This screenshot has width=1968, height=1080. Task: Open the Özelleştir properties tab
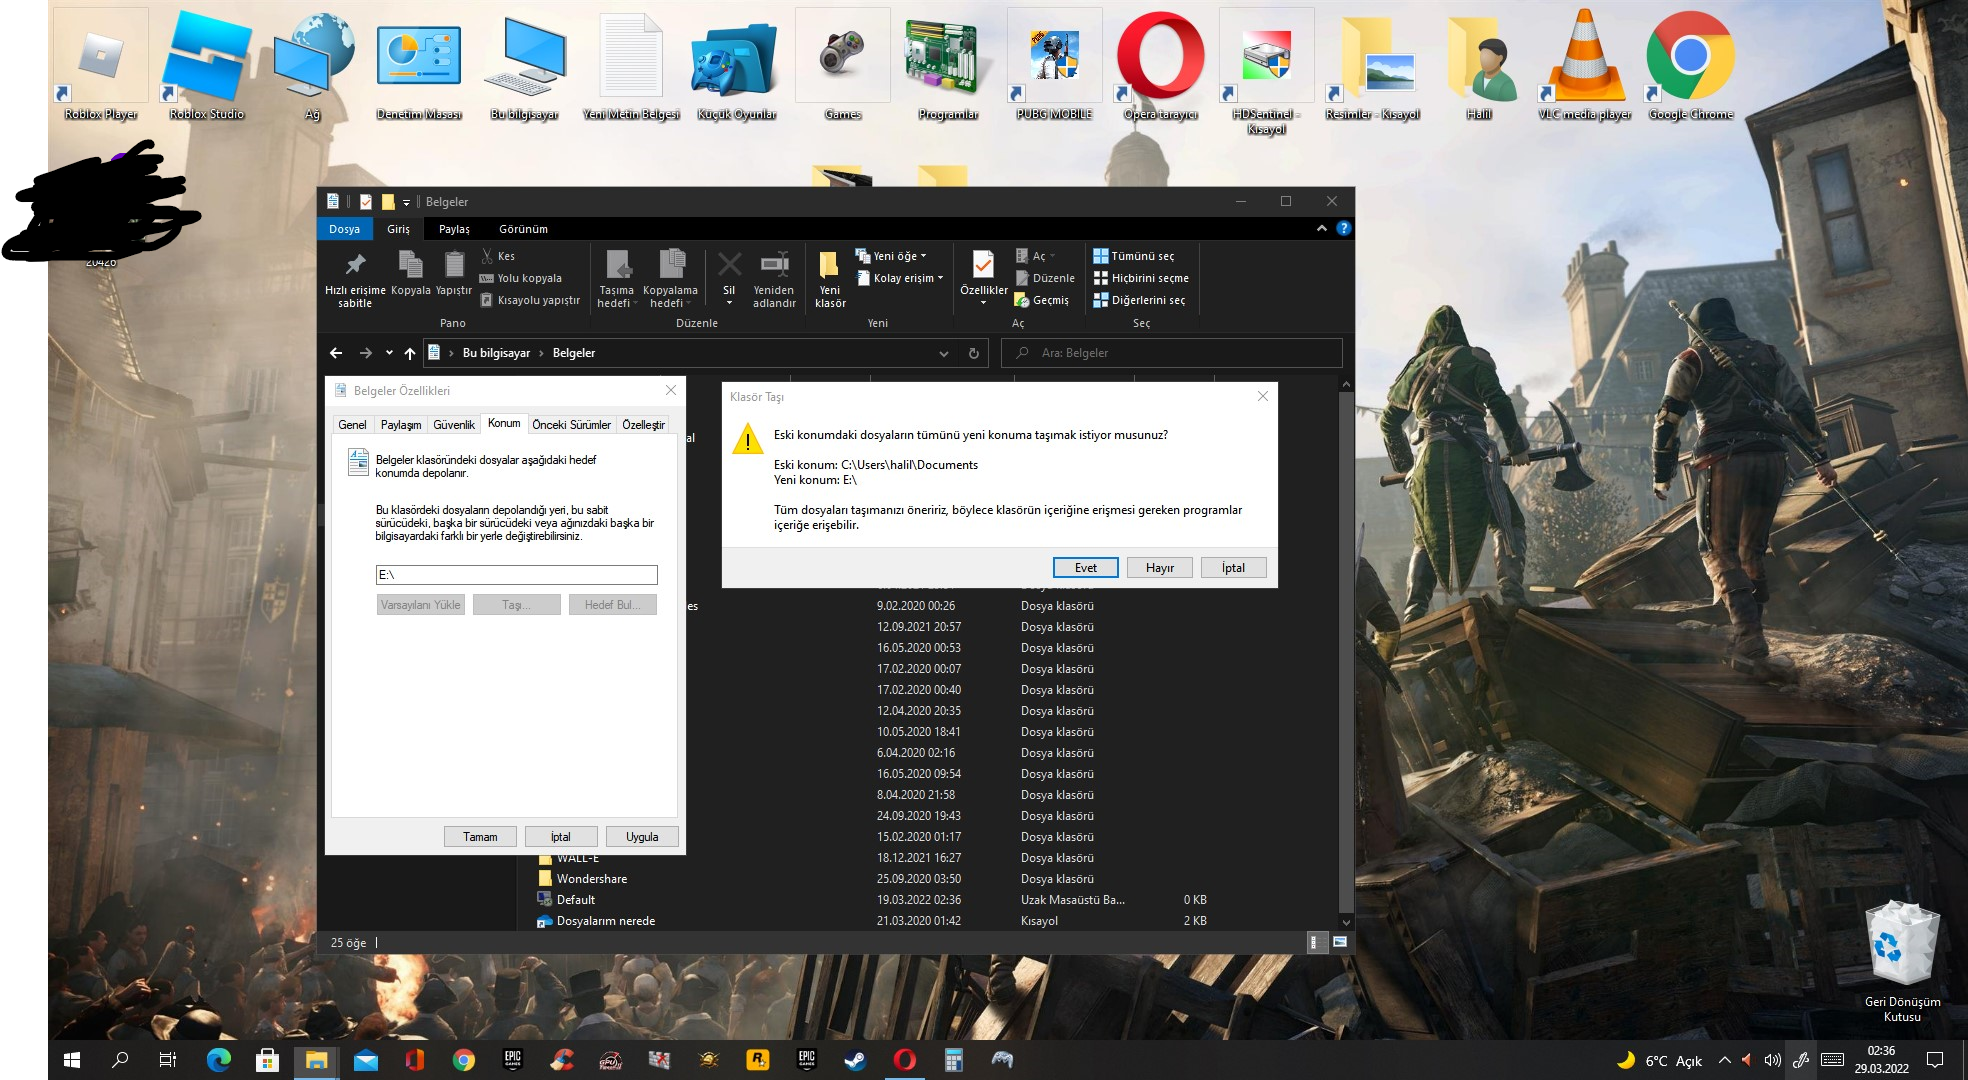tap(643, 425)
